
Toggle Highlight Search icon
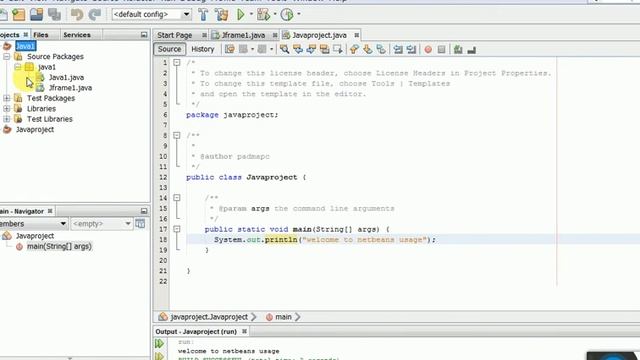click(324, 49)
